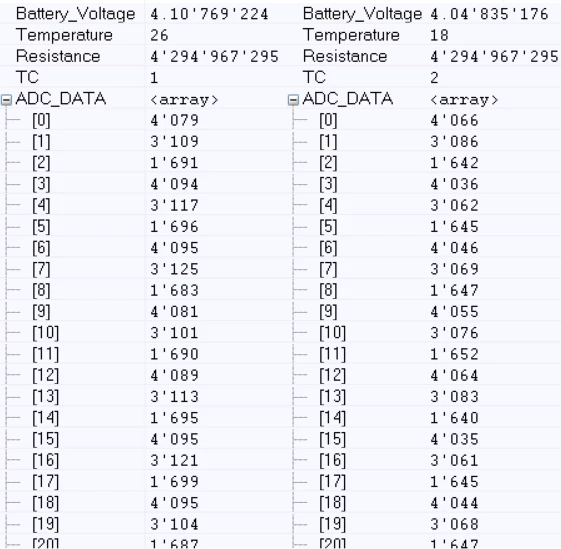Collapse the left ADC_DATA array

tap(6, 100)
